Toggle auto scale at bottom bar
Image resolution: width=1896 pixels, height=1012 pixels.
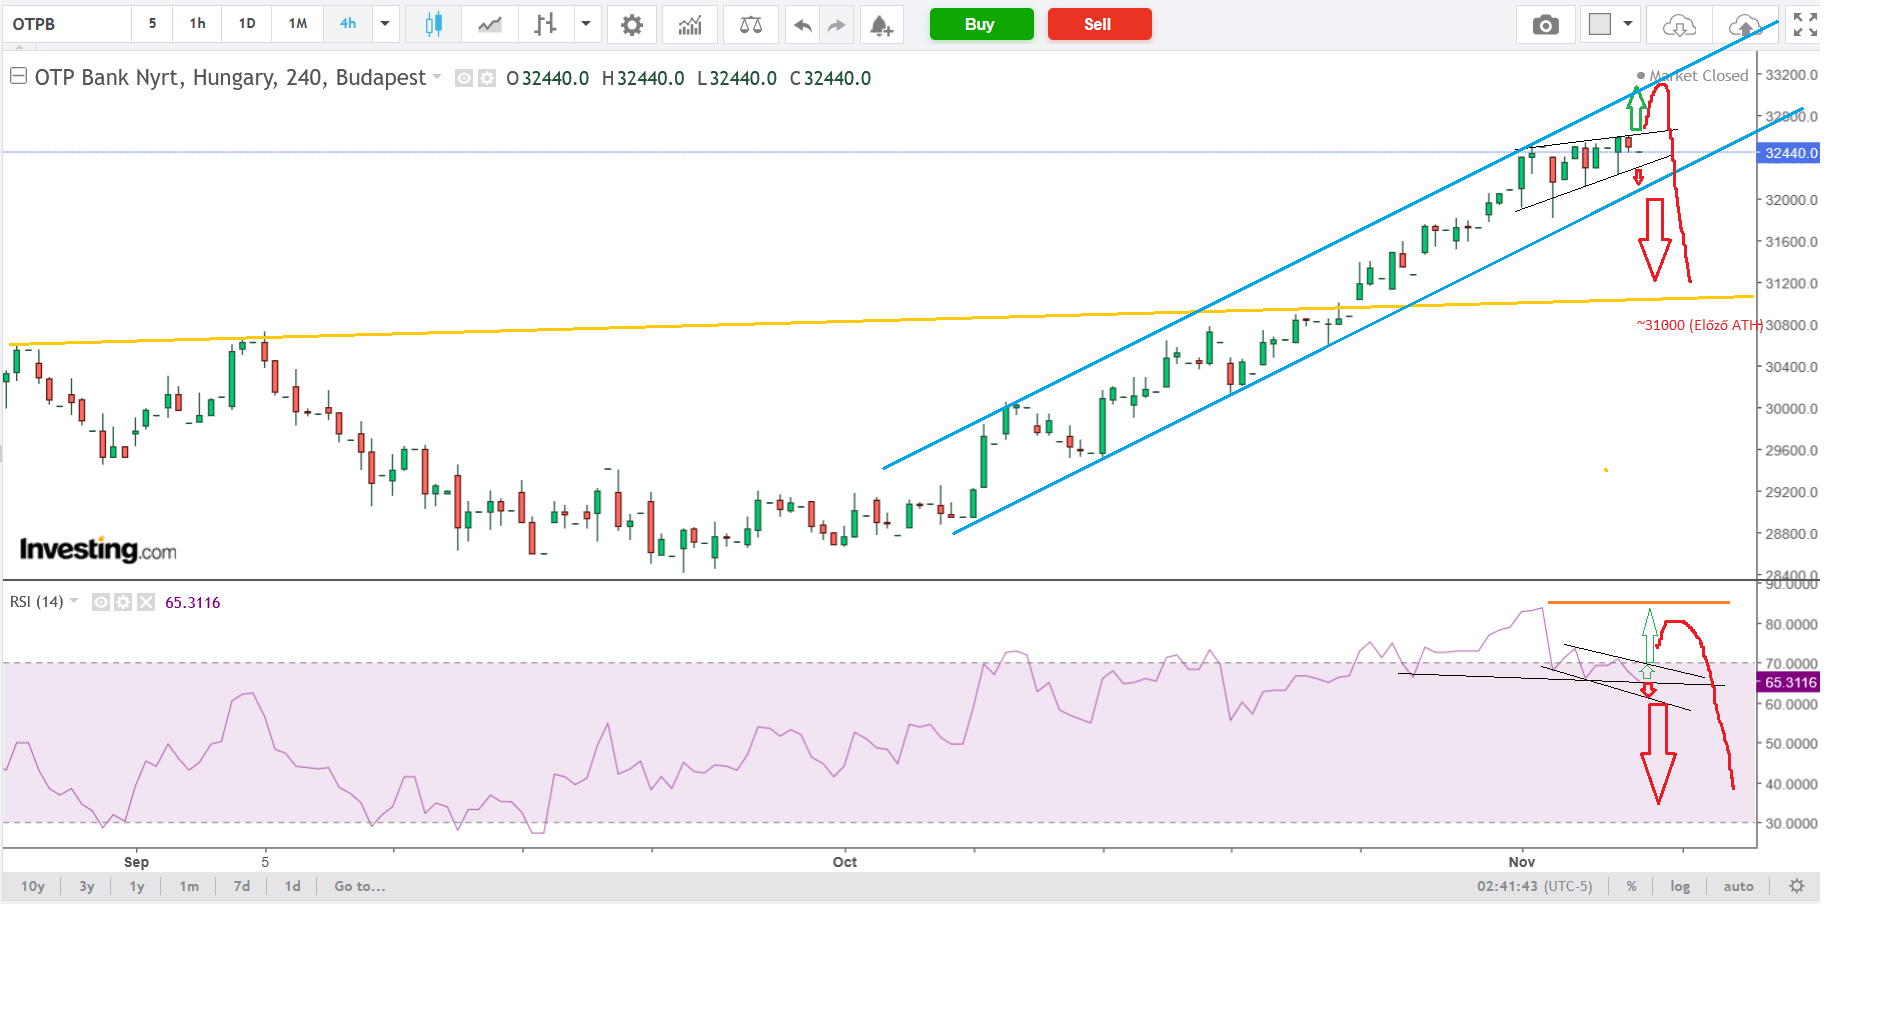pos(1738,886)
